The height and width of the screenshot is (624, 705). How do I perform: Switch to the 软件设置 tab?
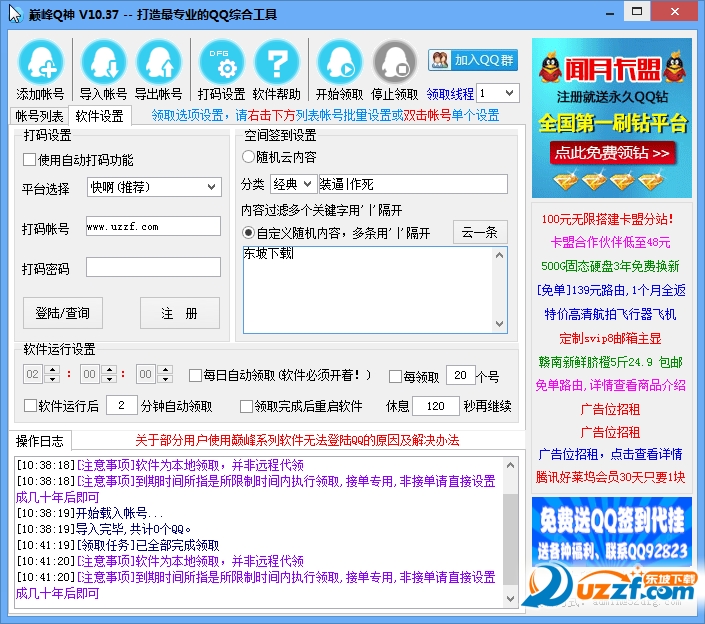99,116
